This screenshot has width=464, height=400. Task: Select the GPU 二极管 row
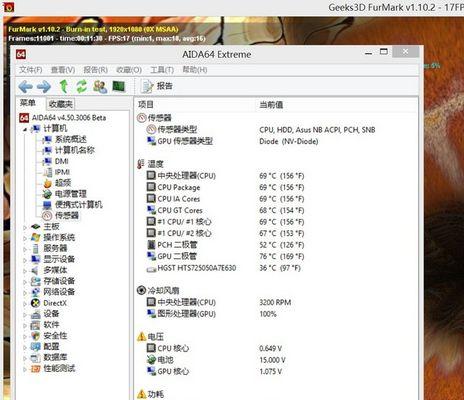(277, 256)
